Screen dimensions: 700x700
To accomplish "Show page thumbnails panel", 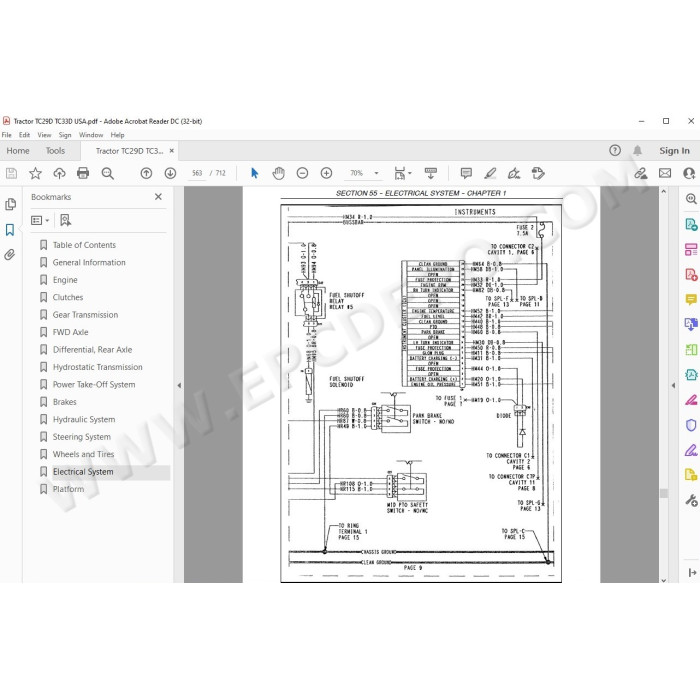I will (10, 204).
